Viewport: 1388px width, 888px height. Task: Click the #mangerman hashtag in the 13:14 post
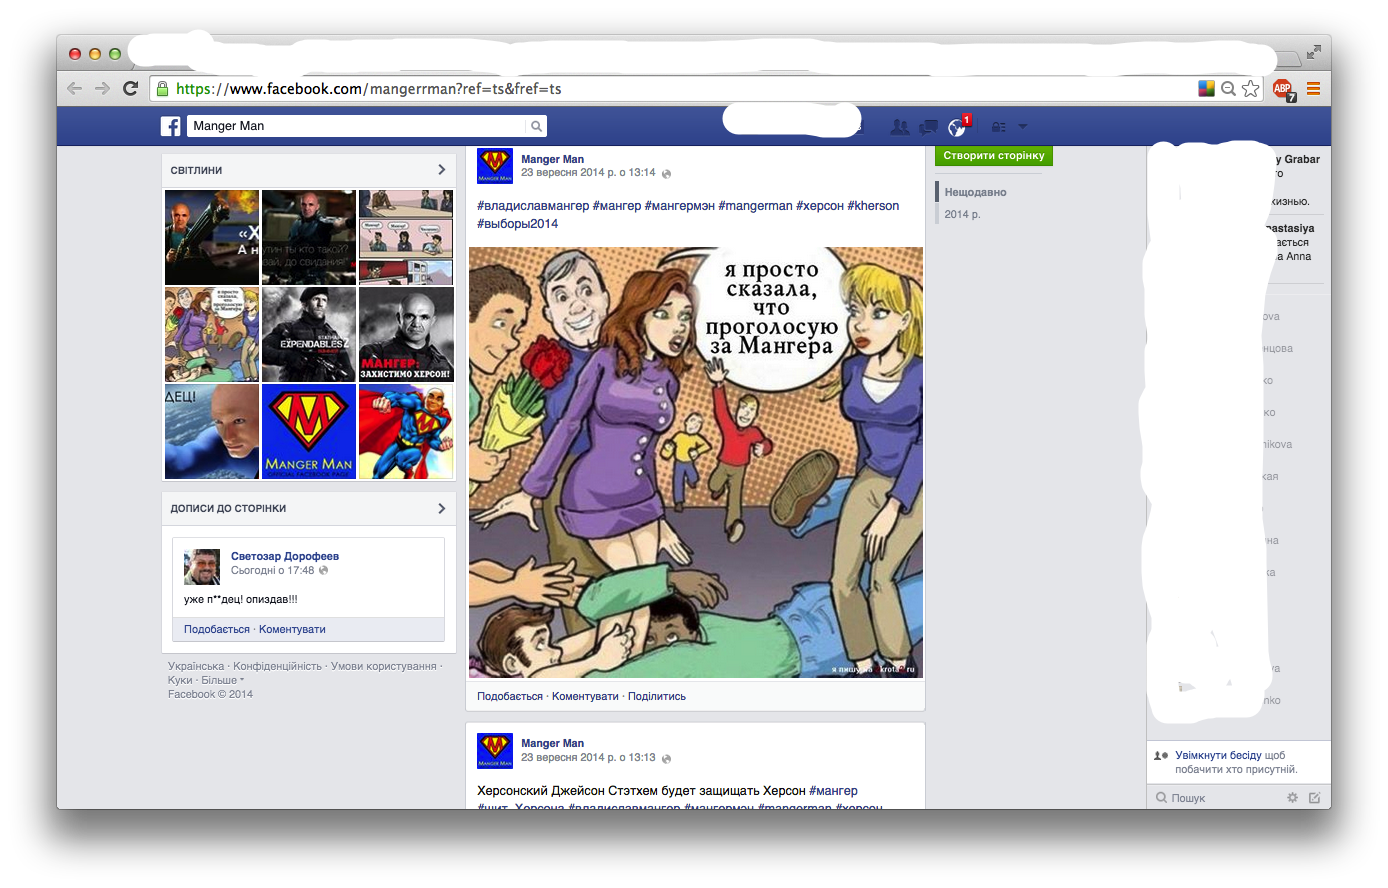click(x=755, y=206)
